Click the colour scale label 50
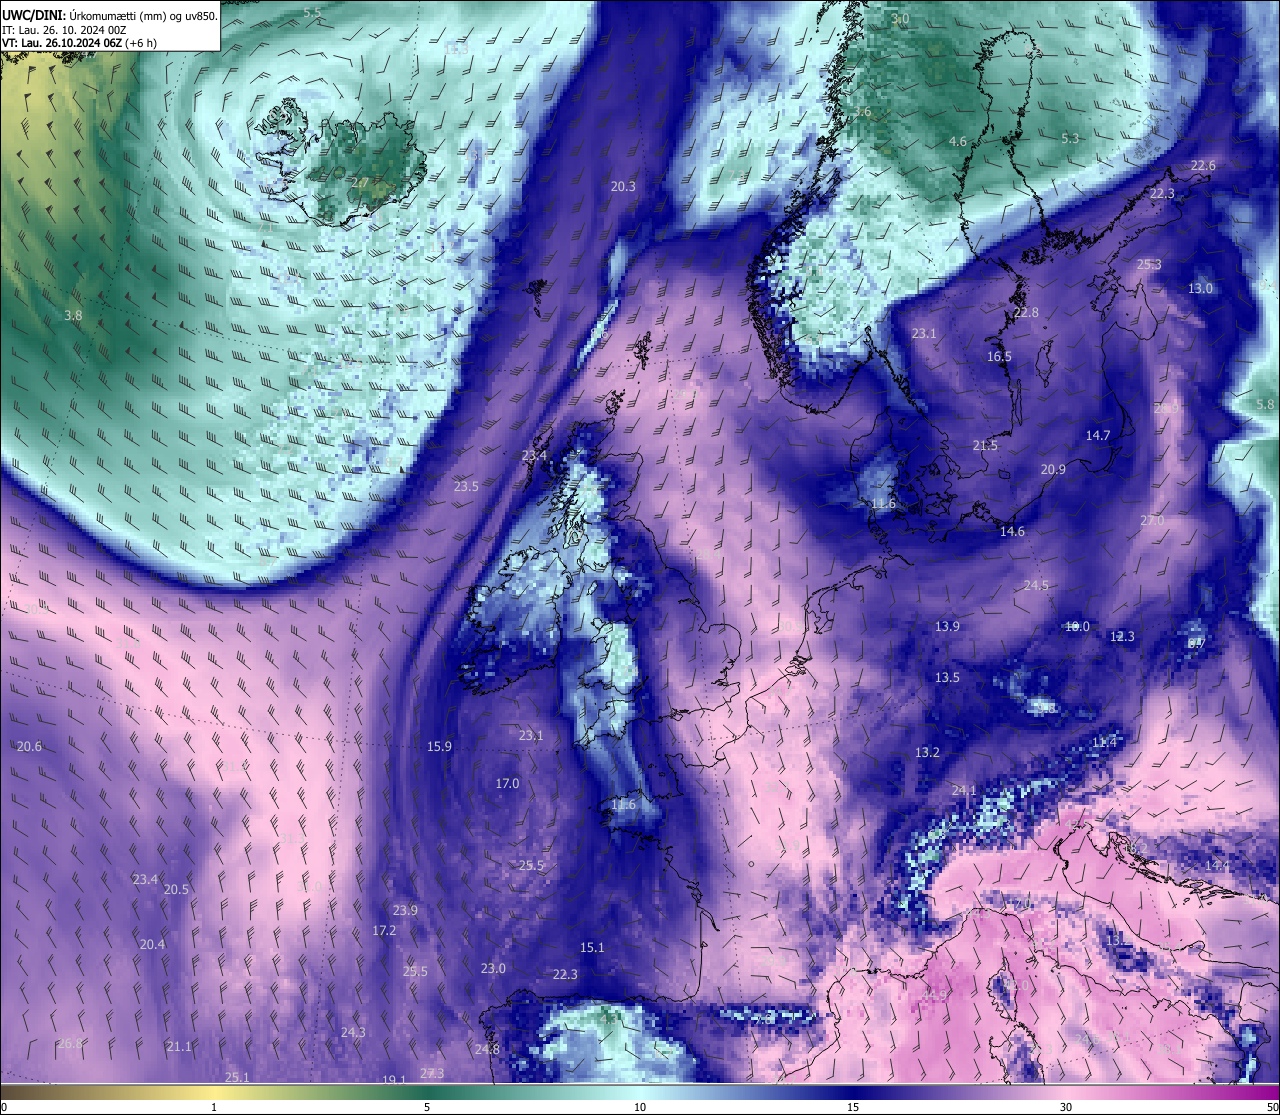Viewport: 1280px width, 1115px height. point(1271,1107)
